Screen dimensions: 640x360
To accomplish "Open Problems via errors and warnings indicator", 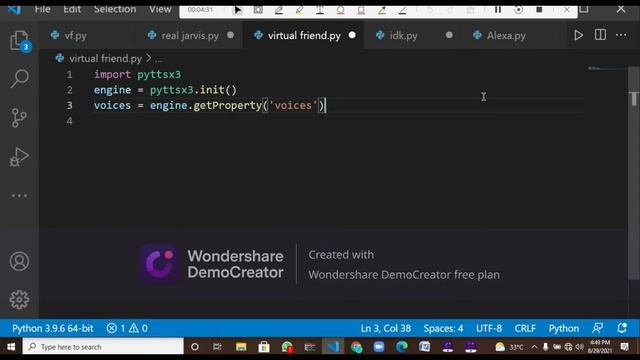I will click(x=127, y=328).
